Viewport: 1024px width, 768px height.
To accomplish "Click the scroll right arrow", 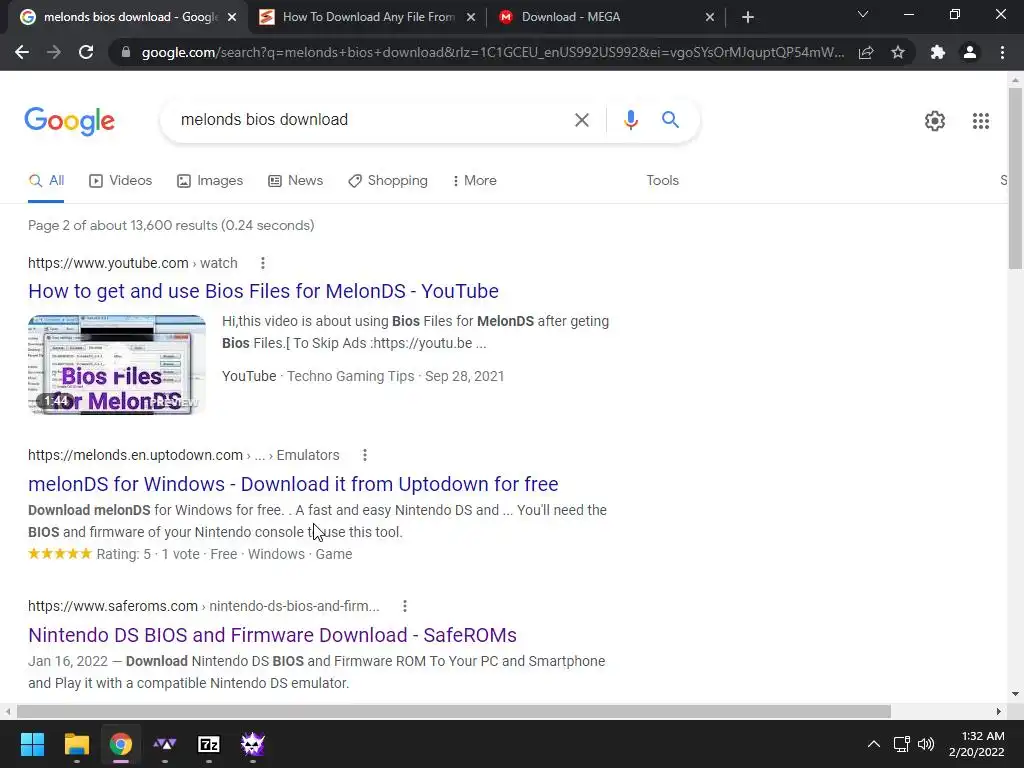I will 999,711.
